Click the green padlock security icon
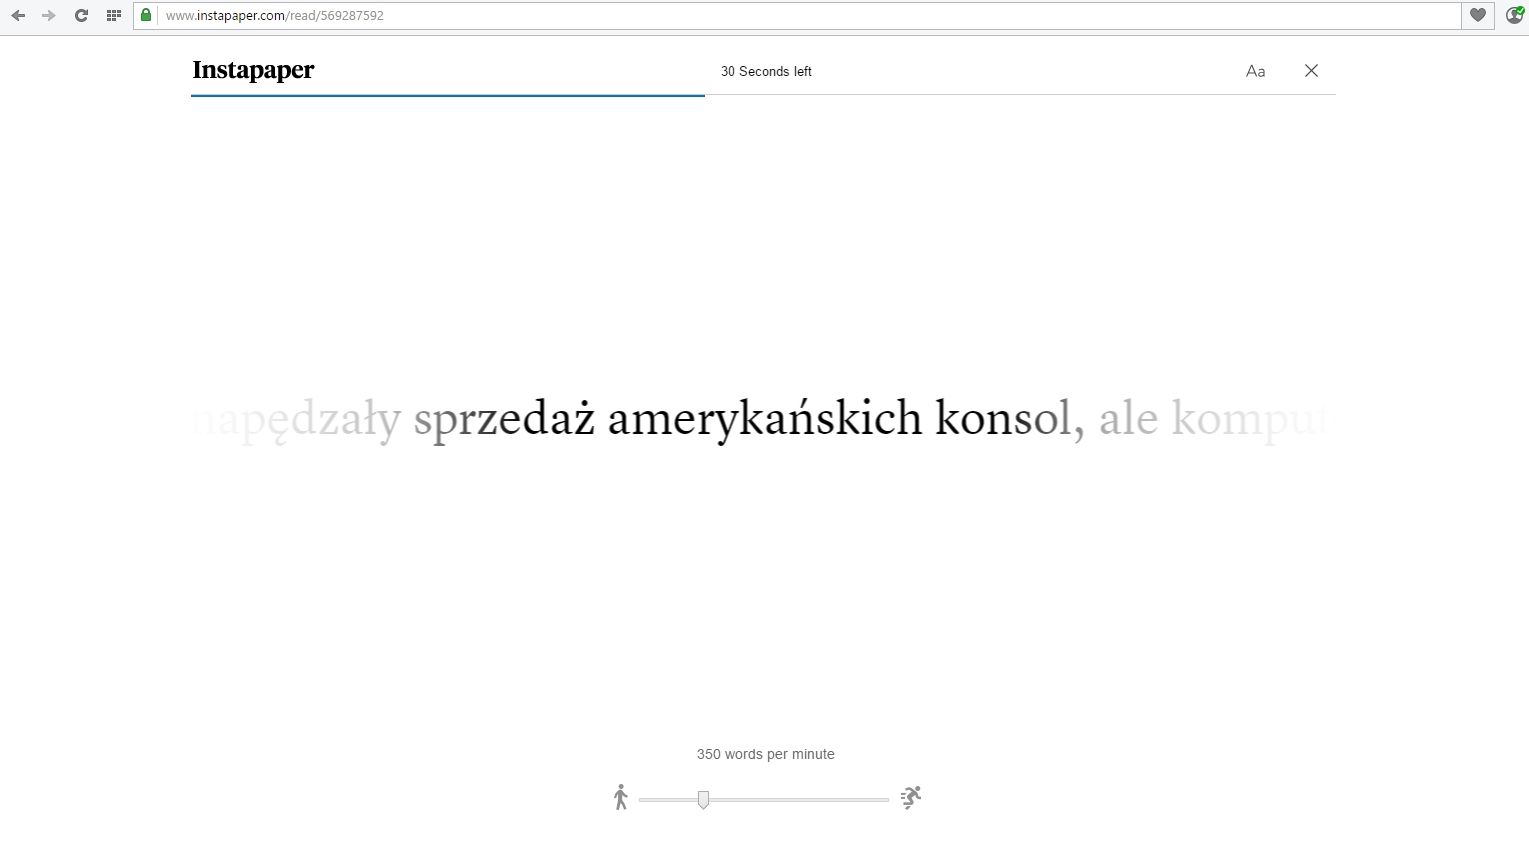 [x=146, y=15]
